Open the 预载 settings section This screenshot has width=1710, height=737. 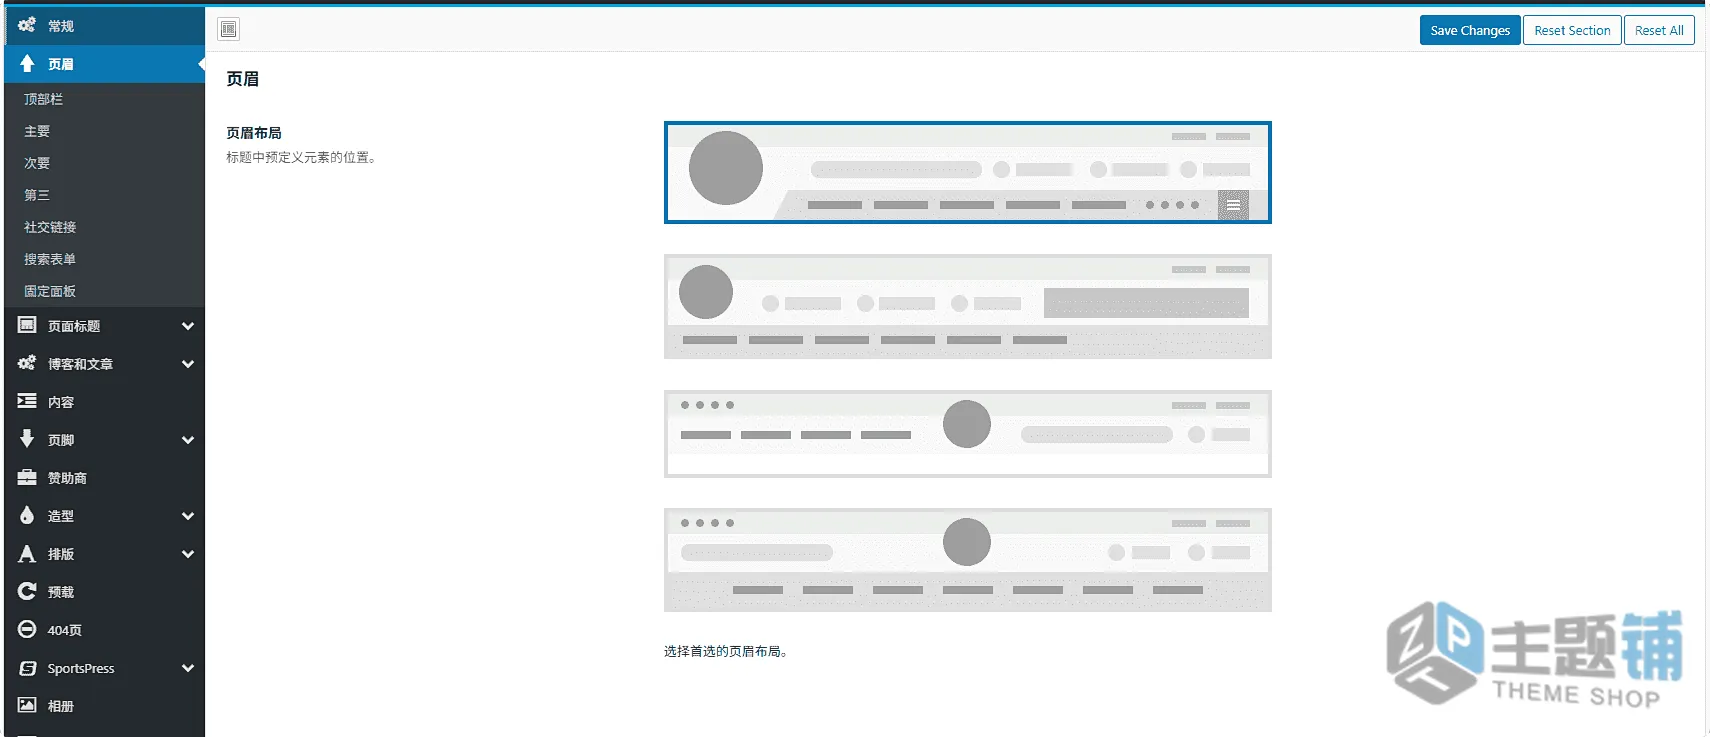click(104, 592)
